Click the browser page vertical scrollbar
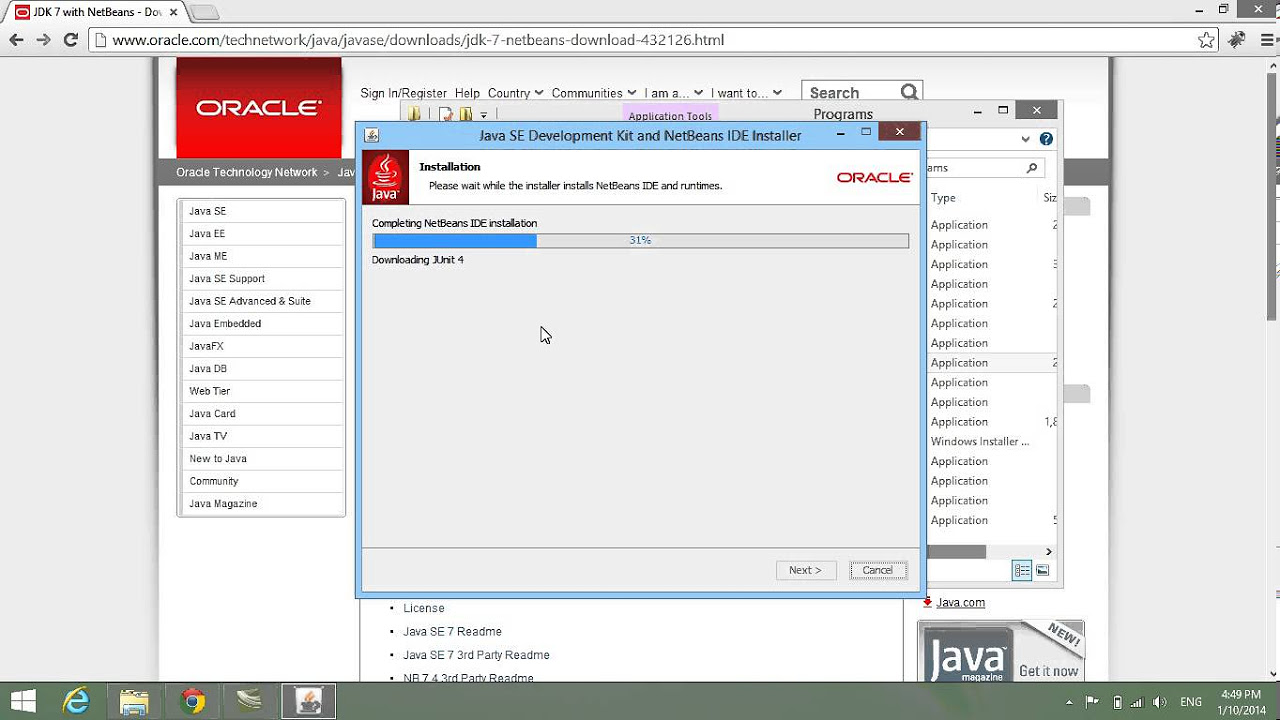 1272,196
